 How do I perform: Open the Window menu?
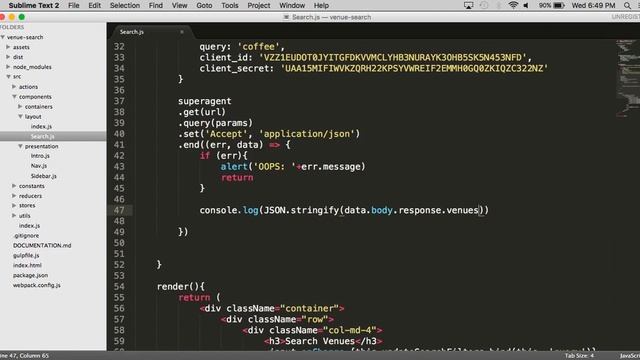tap(292, 5)
